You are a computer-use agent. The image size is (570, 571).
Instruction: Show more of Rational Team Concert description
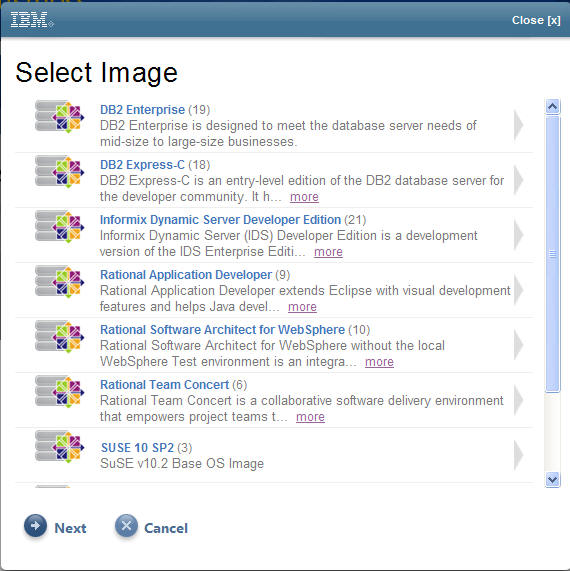[x=310, y=417]
